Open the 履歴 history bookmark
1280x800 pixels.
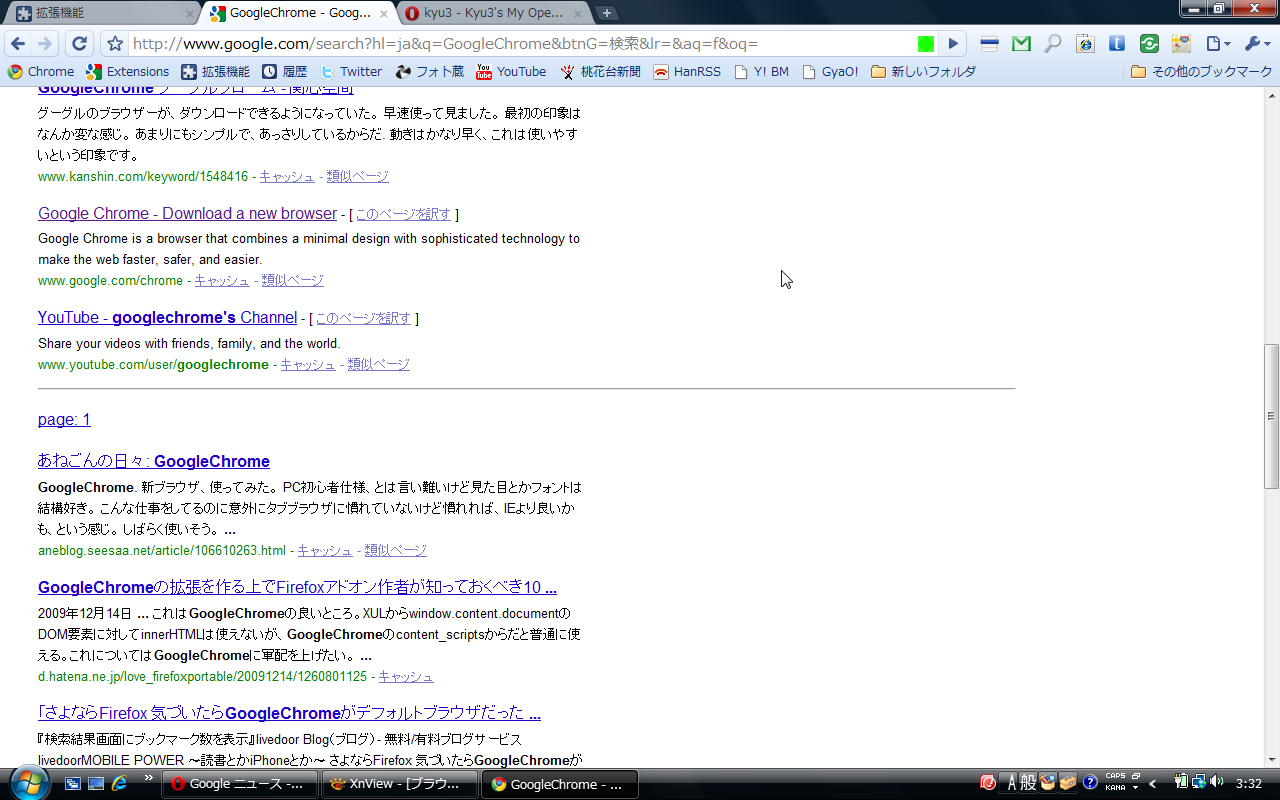pyautogui.click(x=285, y=72)
